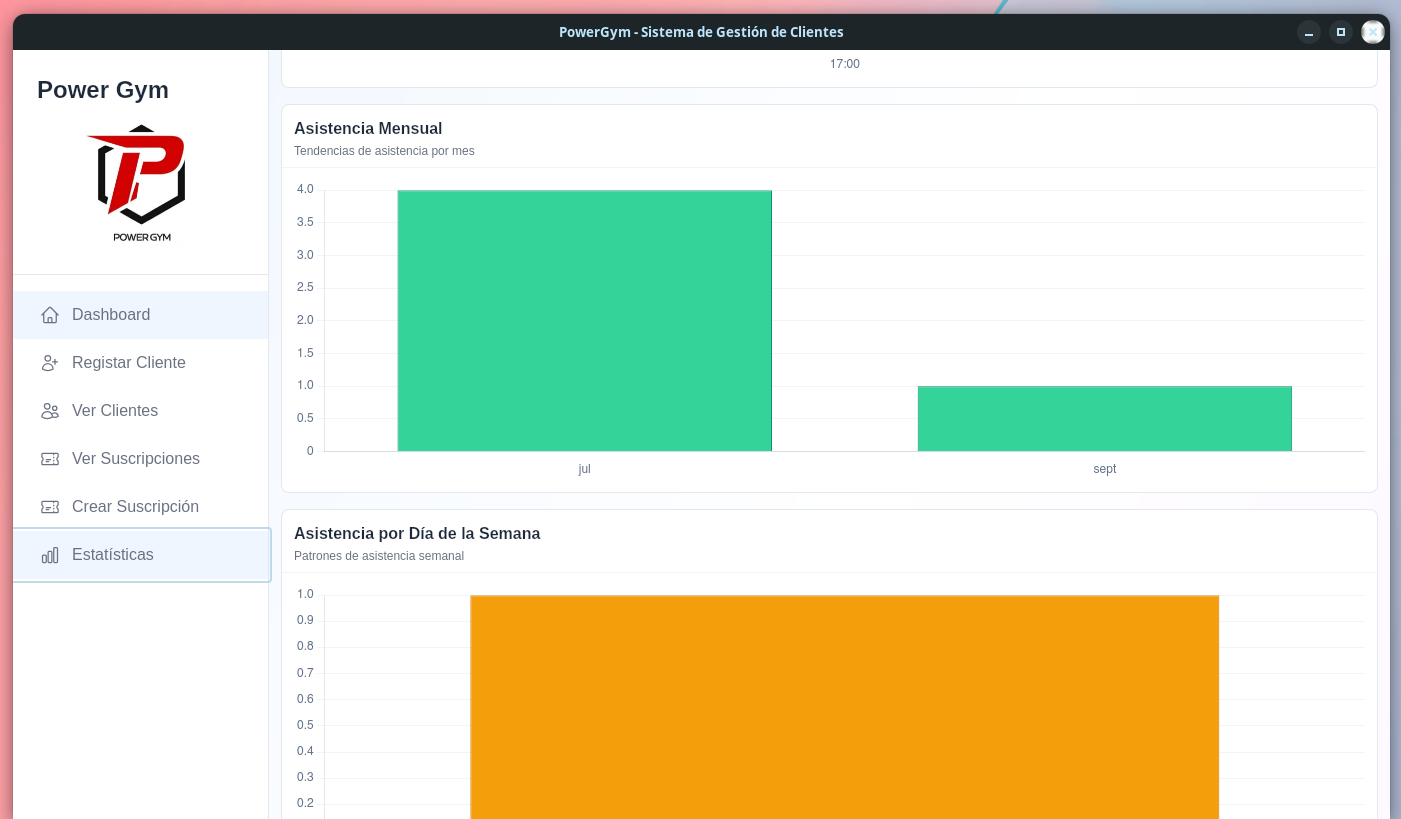The image size is (1401, 819).
Task: Click the Crear Suscripción ticket icon
Action: [50, 507]
